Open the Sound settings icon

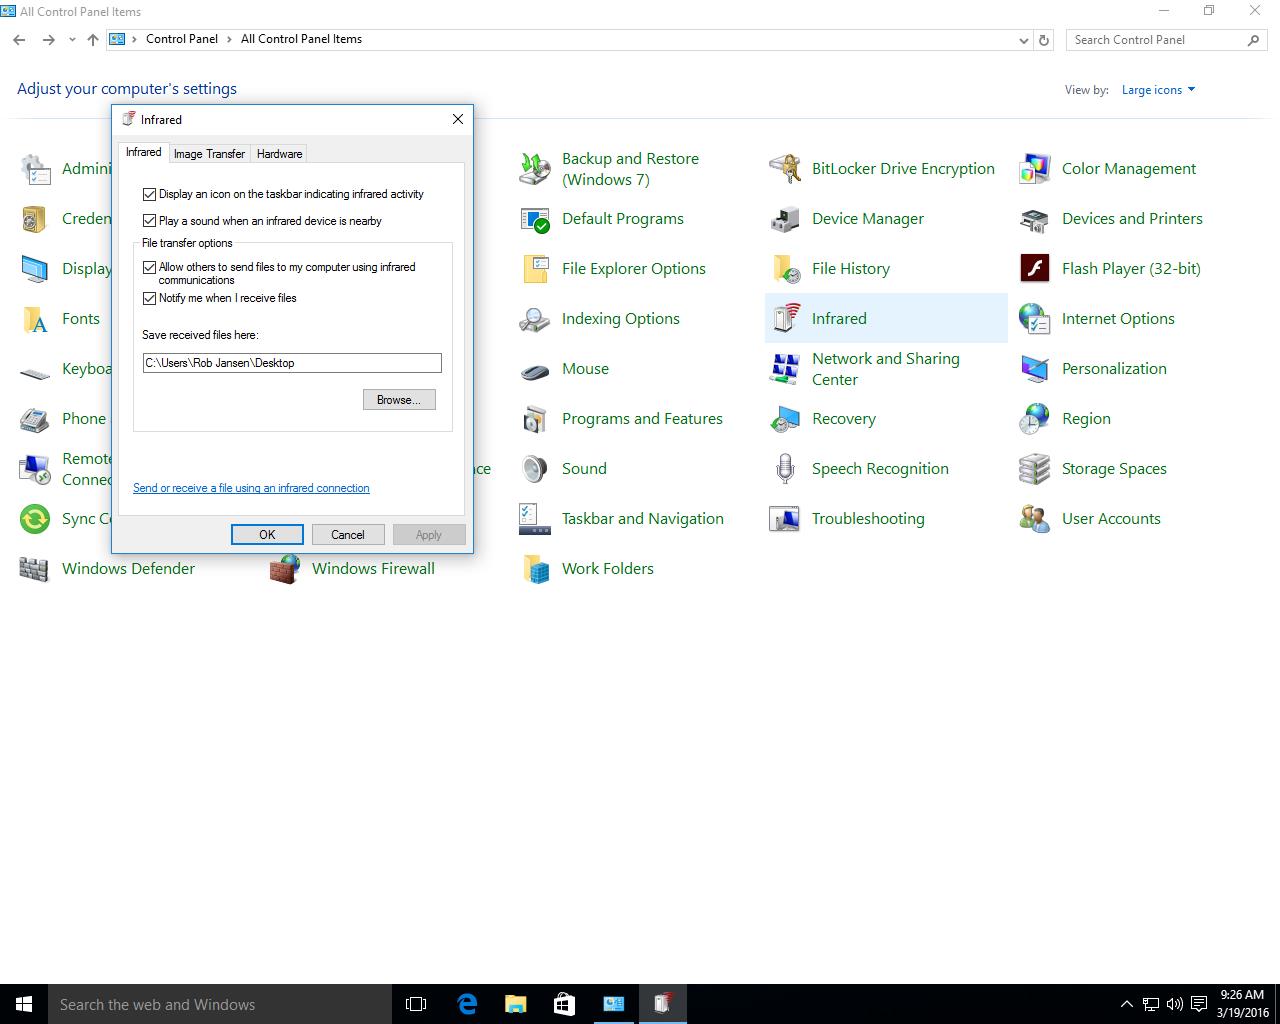535,469
